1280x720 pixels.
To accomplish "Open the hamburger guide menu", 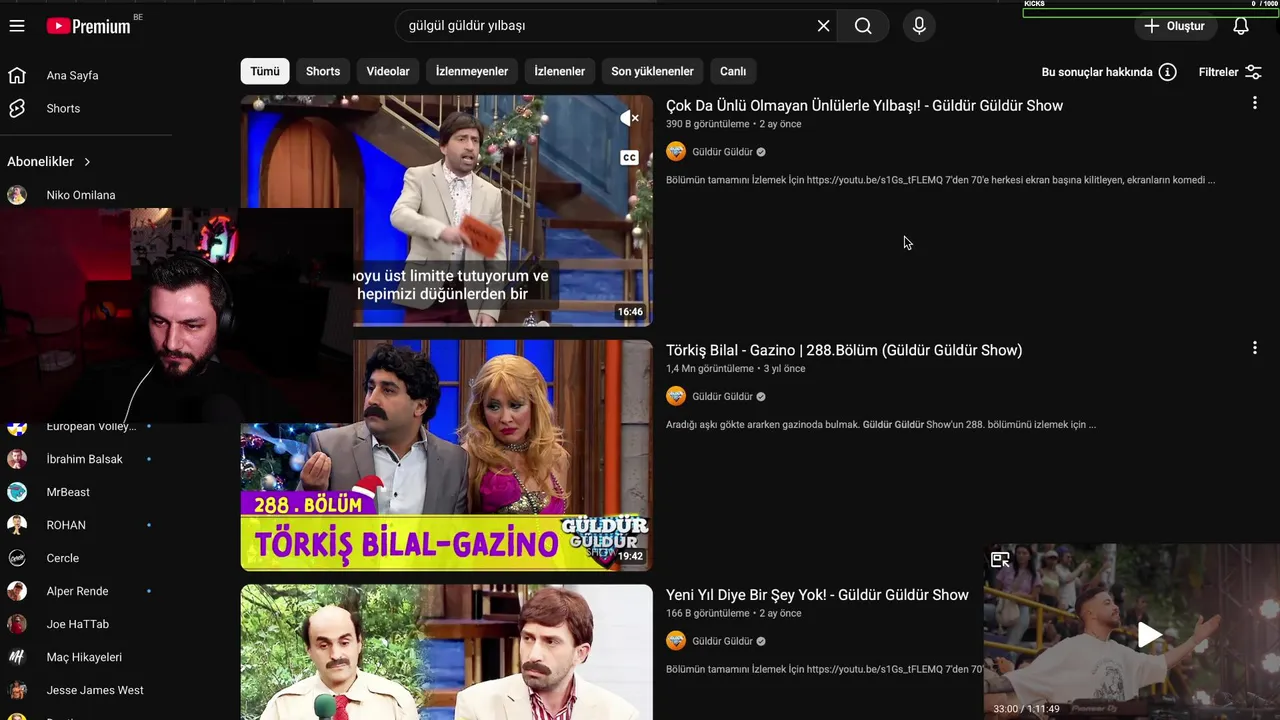I will pos(17,26).
